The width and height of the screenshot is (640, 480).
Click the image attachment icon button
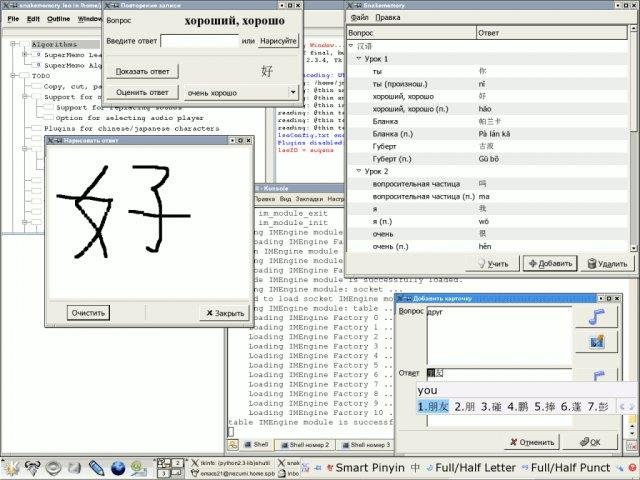(596, 342)
